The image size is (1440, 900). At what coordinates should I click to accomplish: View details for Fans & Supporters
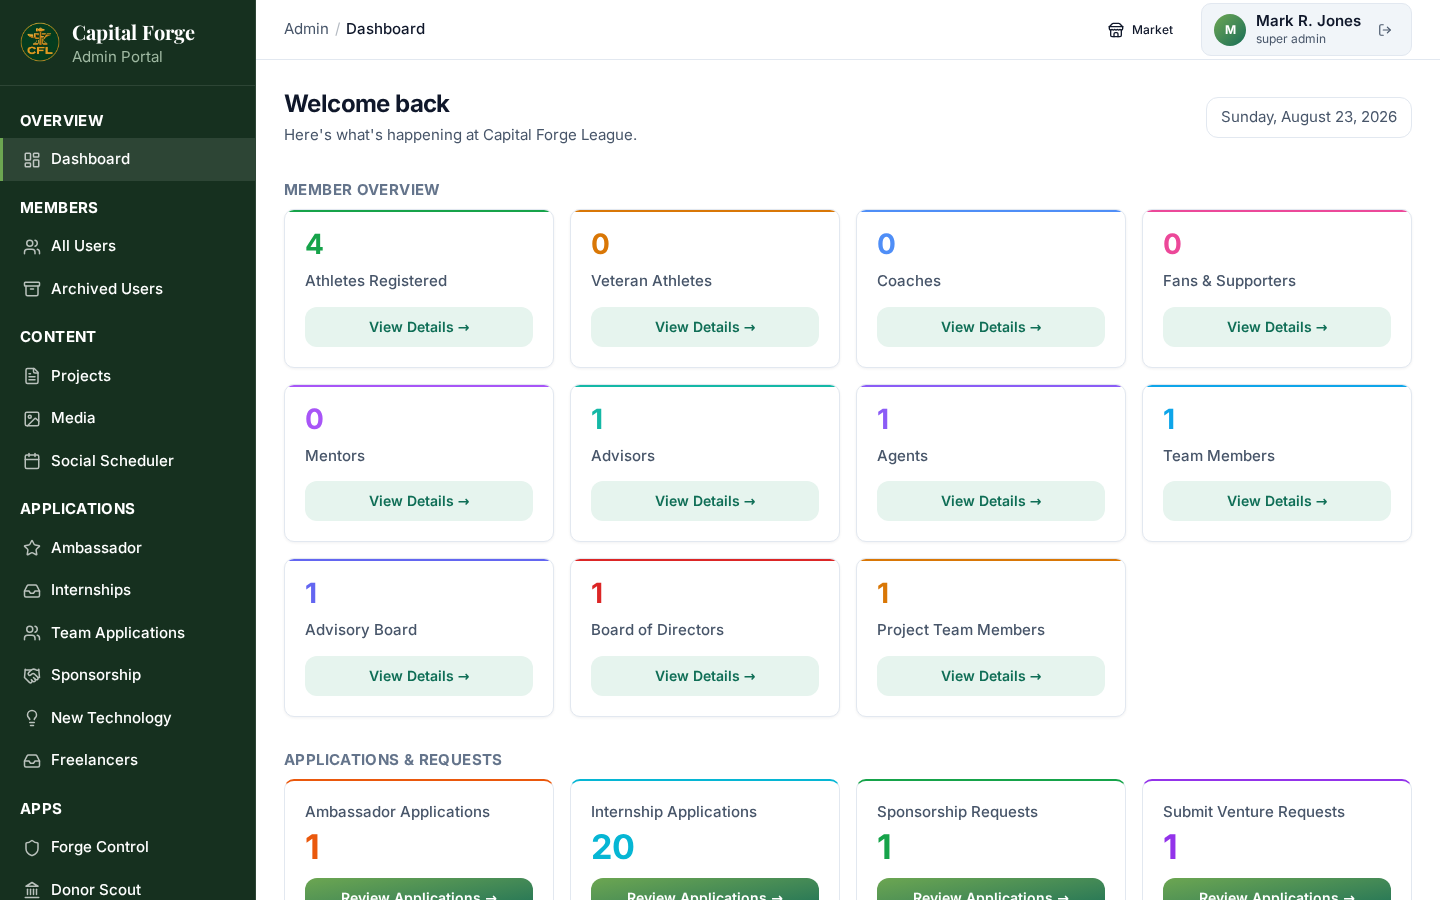(1277, 327)
